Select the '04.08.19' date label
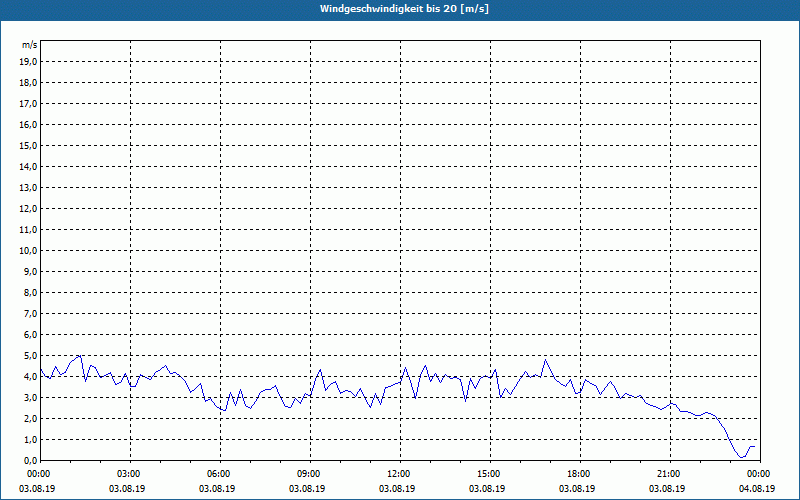This screenshot has width=800, height=500. coord(757,489)
